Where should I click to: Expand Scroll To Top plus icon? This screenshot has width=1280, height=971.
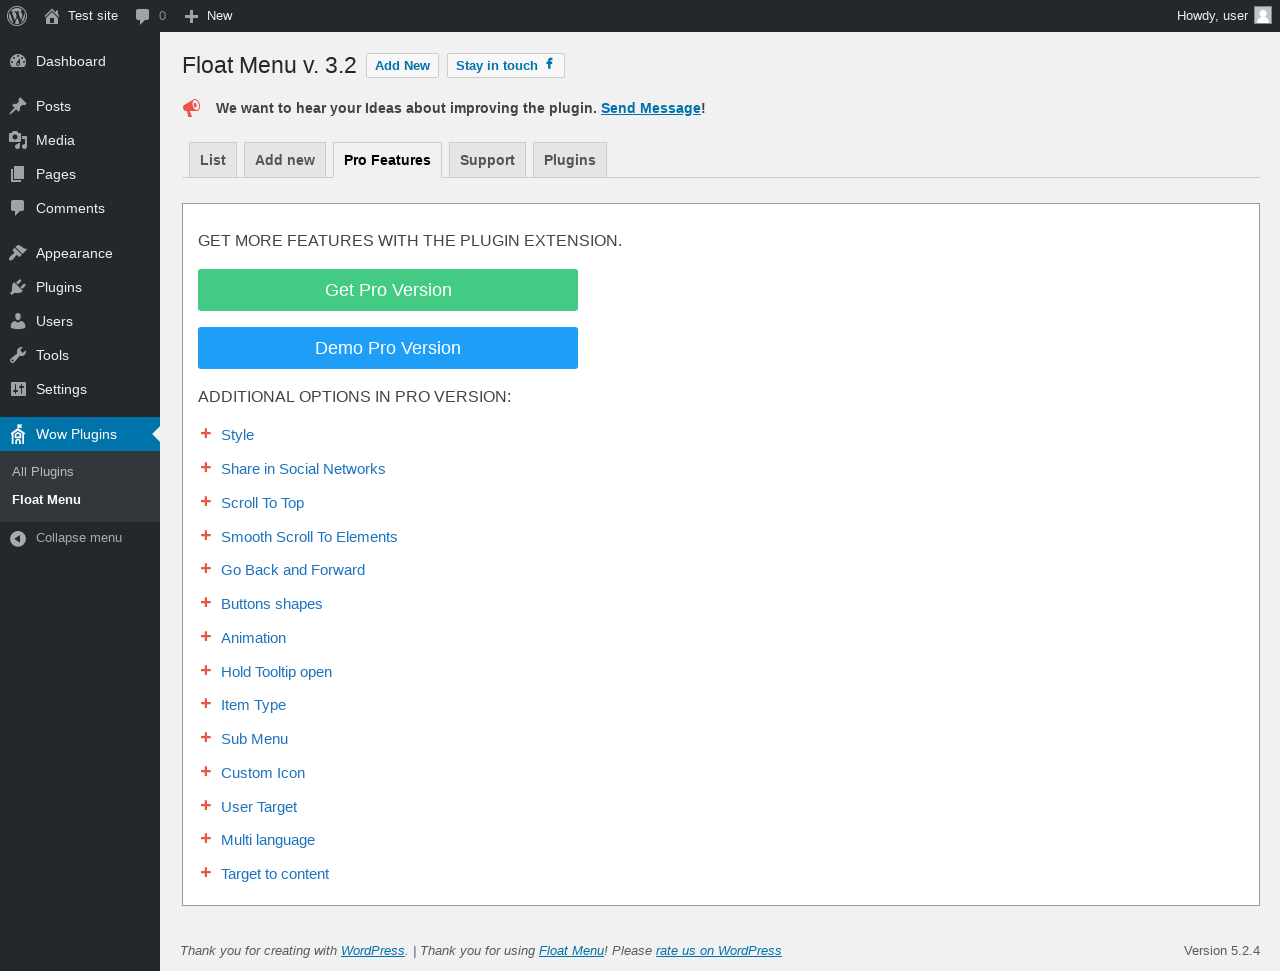click(x=206, y=501)
